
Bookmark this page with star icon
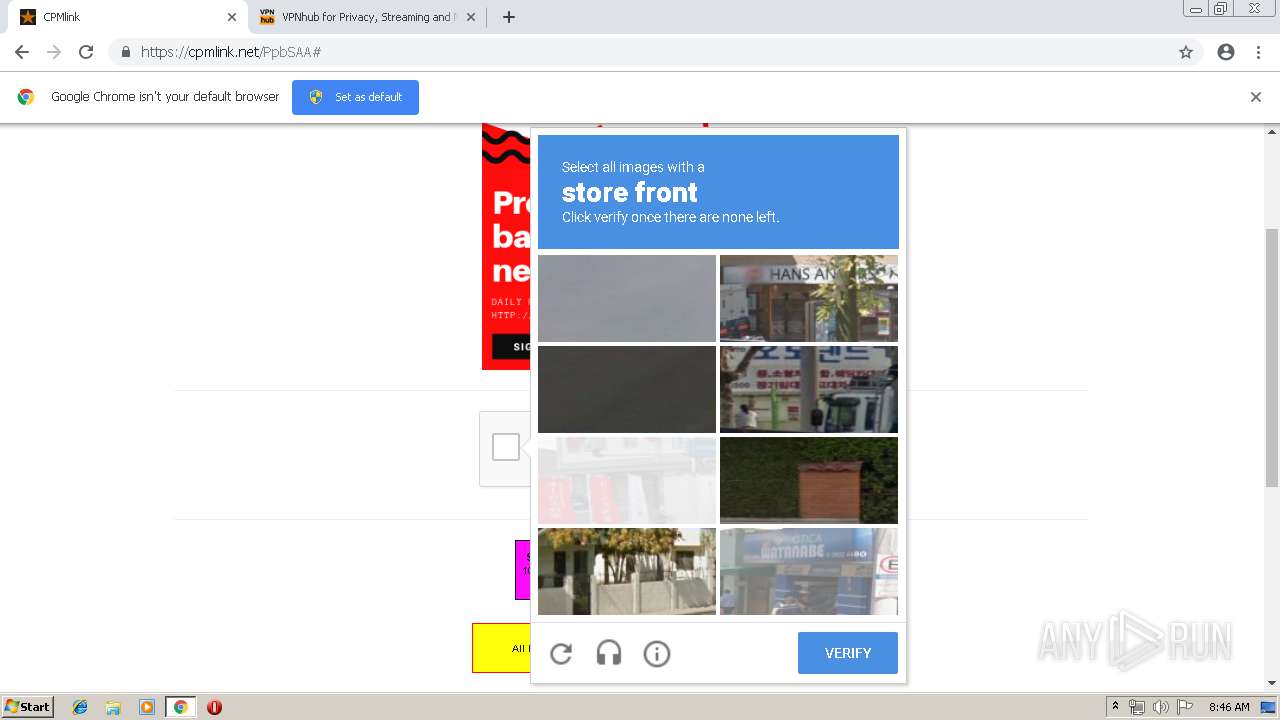1186,52
